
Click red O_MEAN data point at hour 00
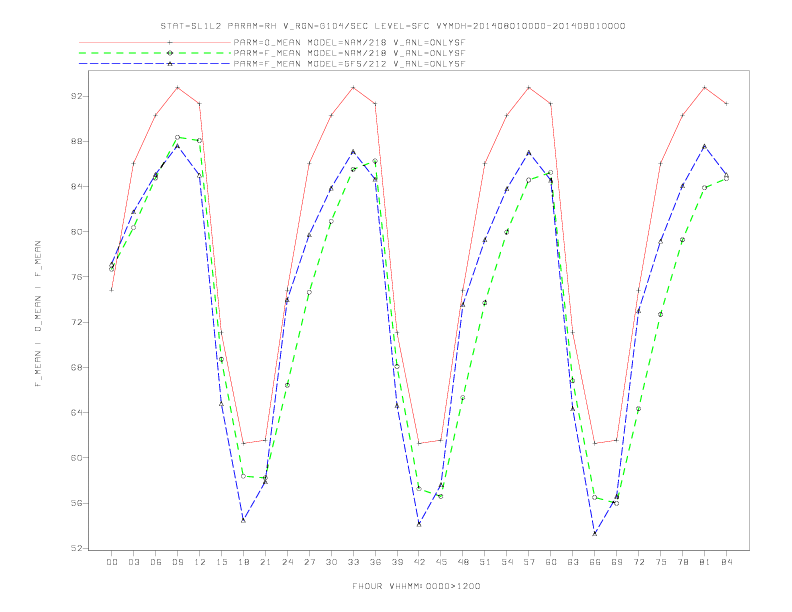[x=112, y=290]
